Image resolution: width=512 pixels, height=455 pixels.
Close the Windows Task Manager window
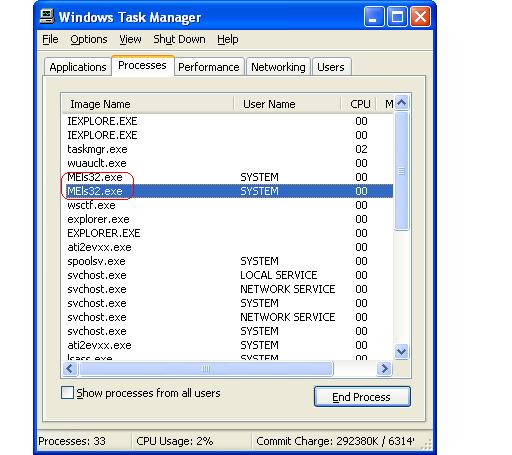420,16
